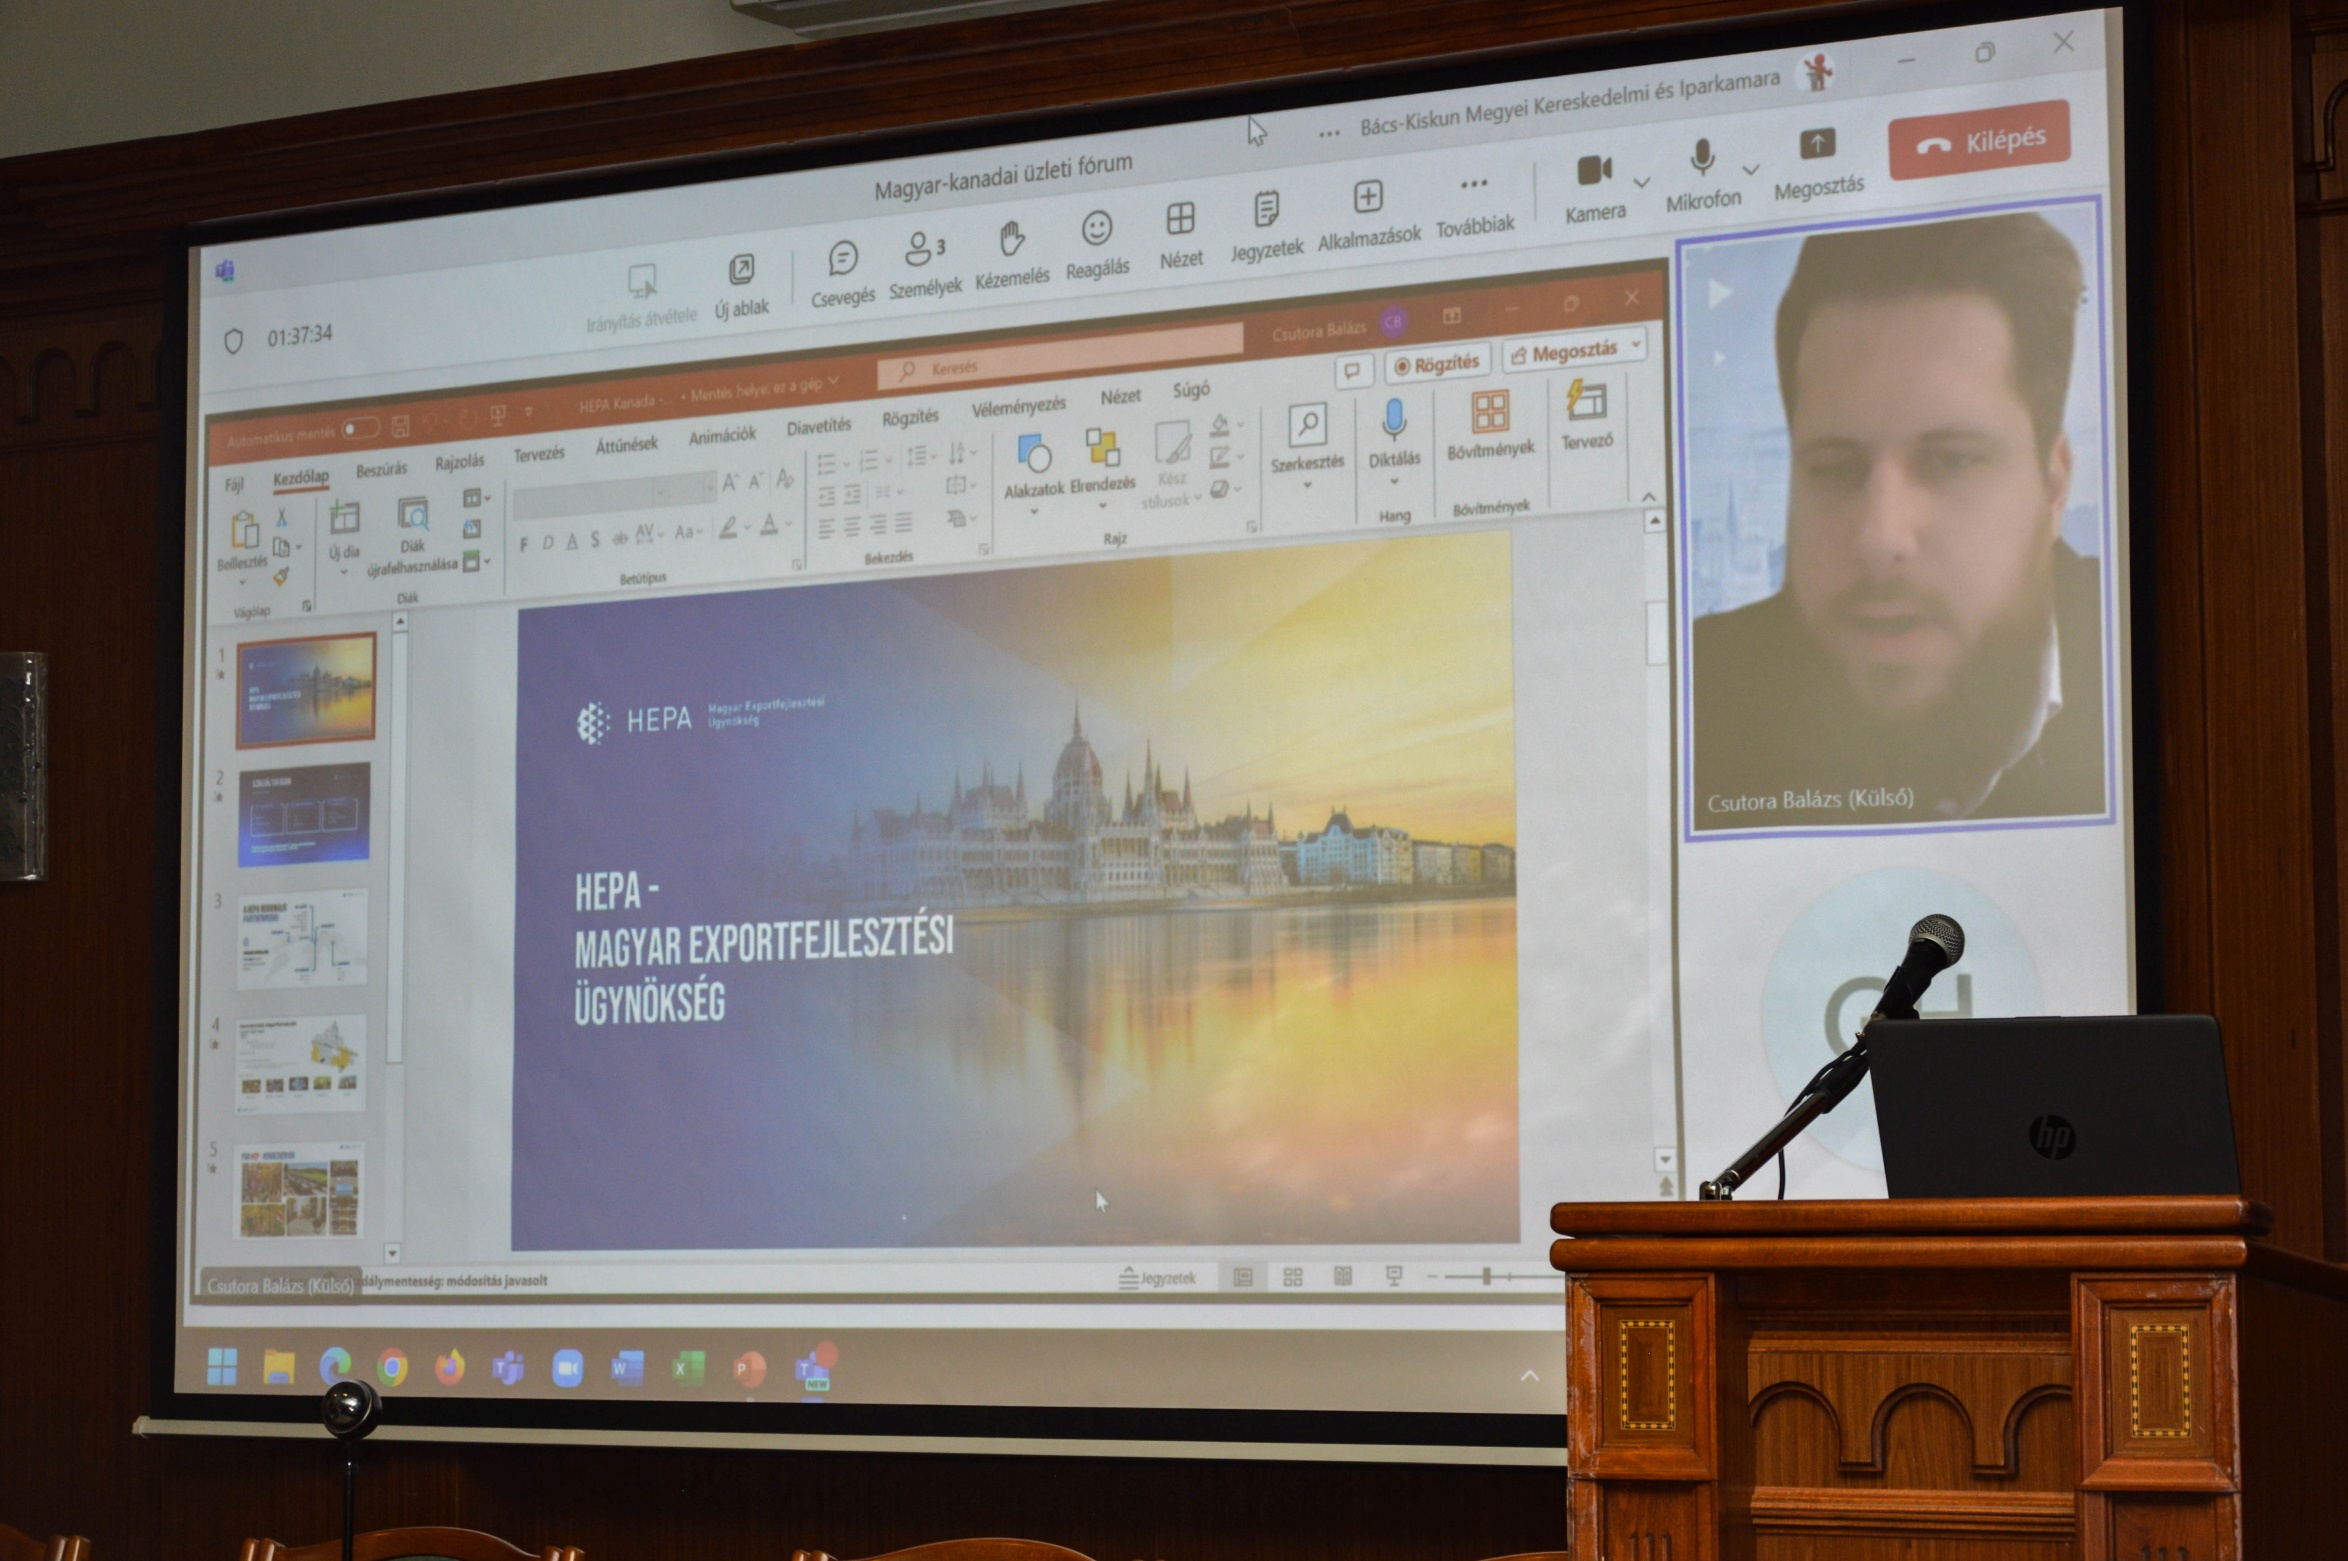This screenshot has width=2348, height=1561.
Task: Show the Személyek participants list
Action: click(924, 264)
